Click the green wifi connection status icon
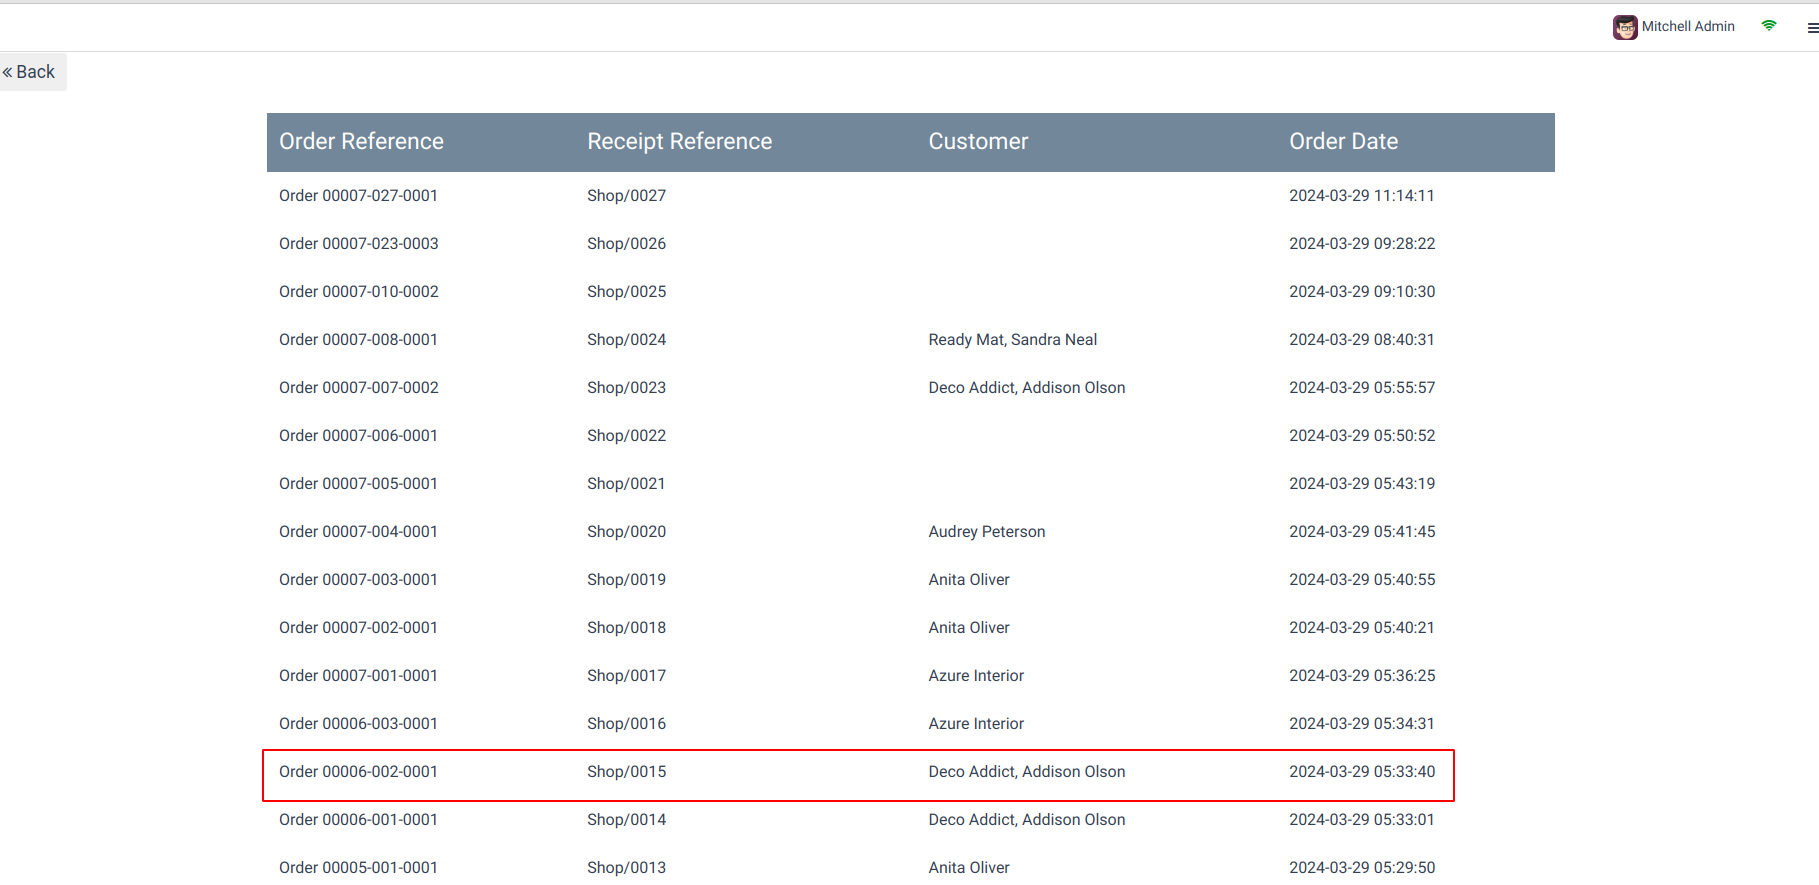Screen dimensions: 1819x885 (x=1769, y=26)
